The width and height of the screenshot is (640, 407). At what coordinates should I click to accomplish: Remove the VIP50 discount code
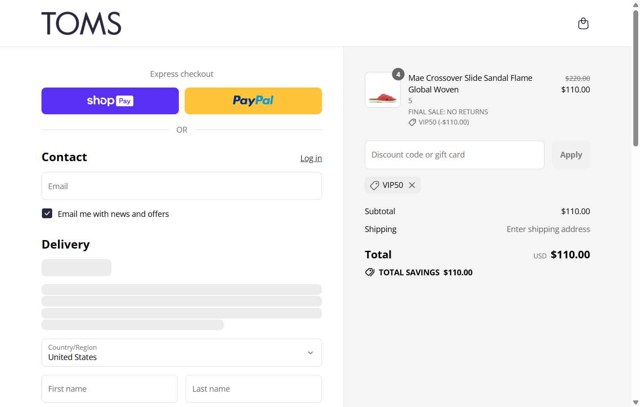[x=412, y=185]
